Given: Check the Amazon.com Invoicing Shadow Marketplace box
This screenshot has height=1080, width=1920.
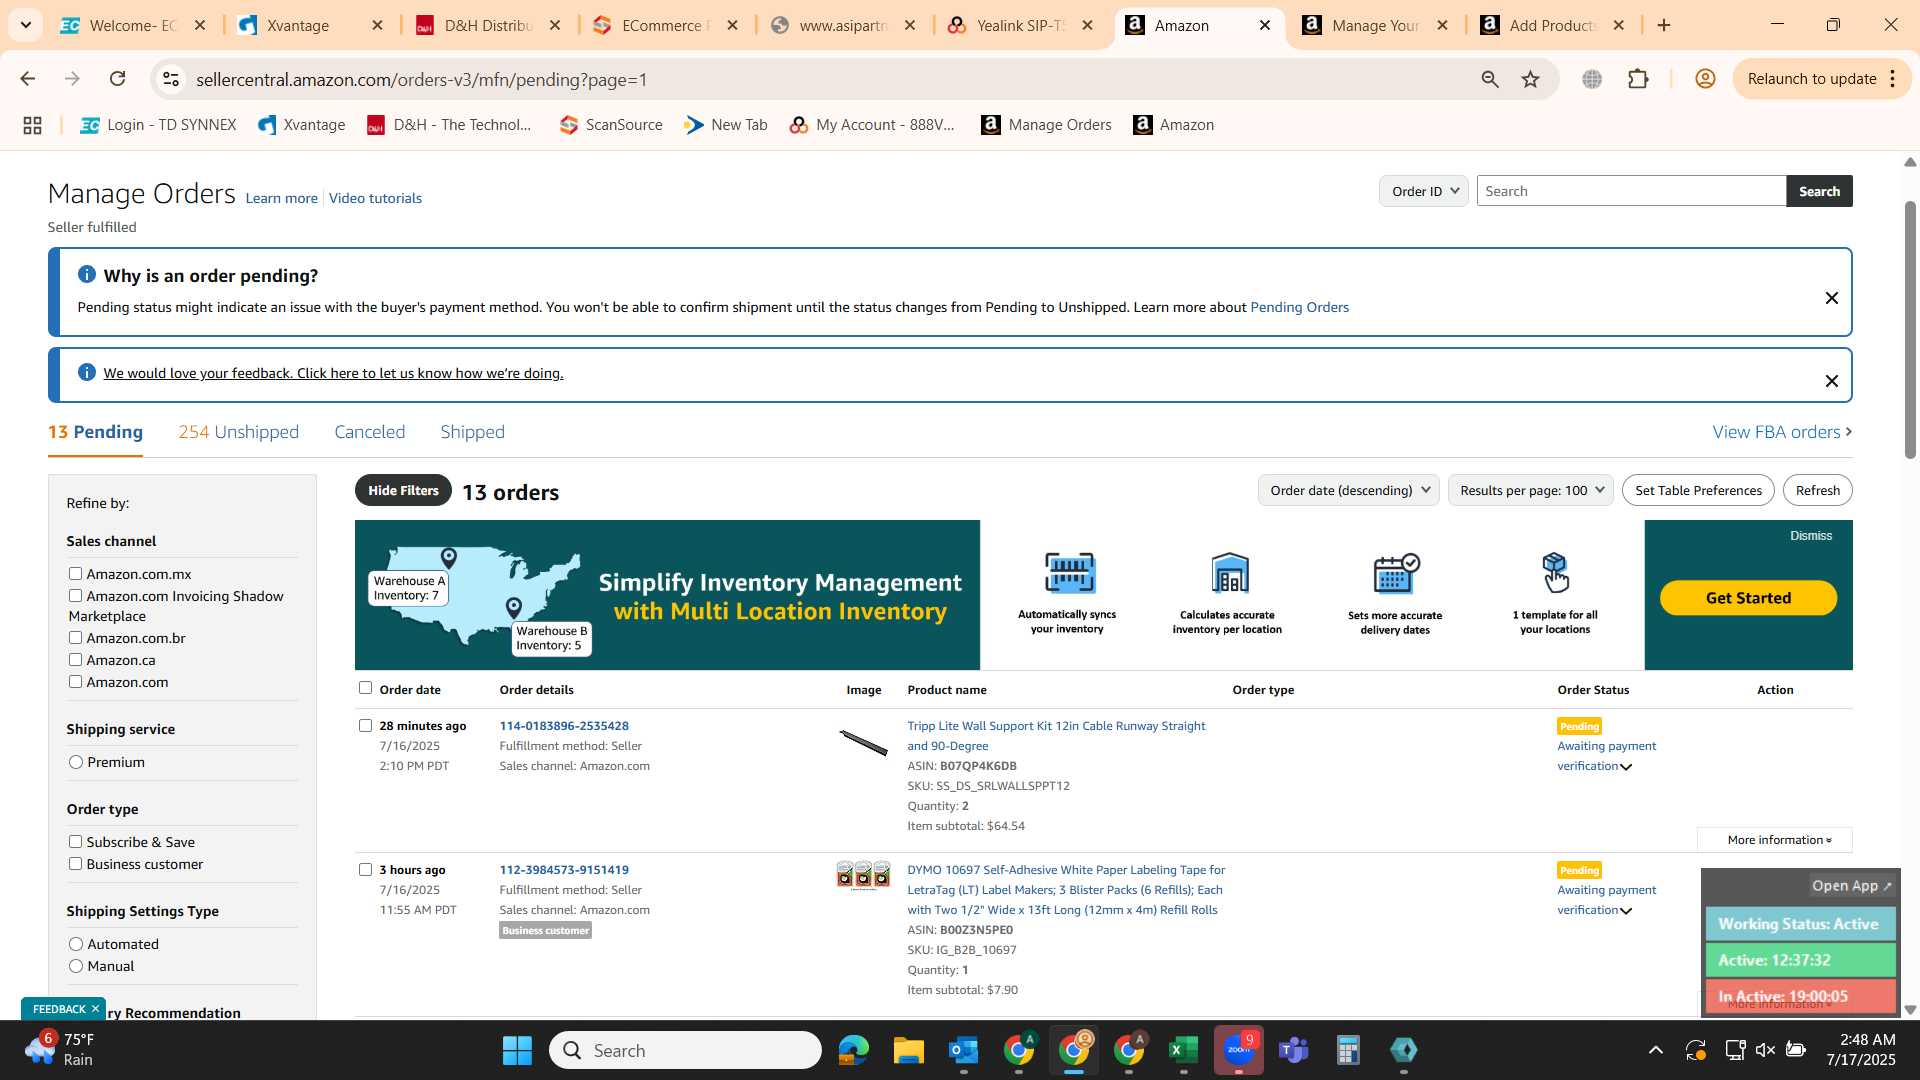Looking at the screenshot, I should [75, 596].
